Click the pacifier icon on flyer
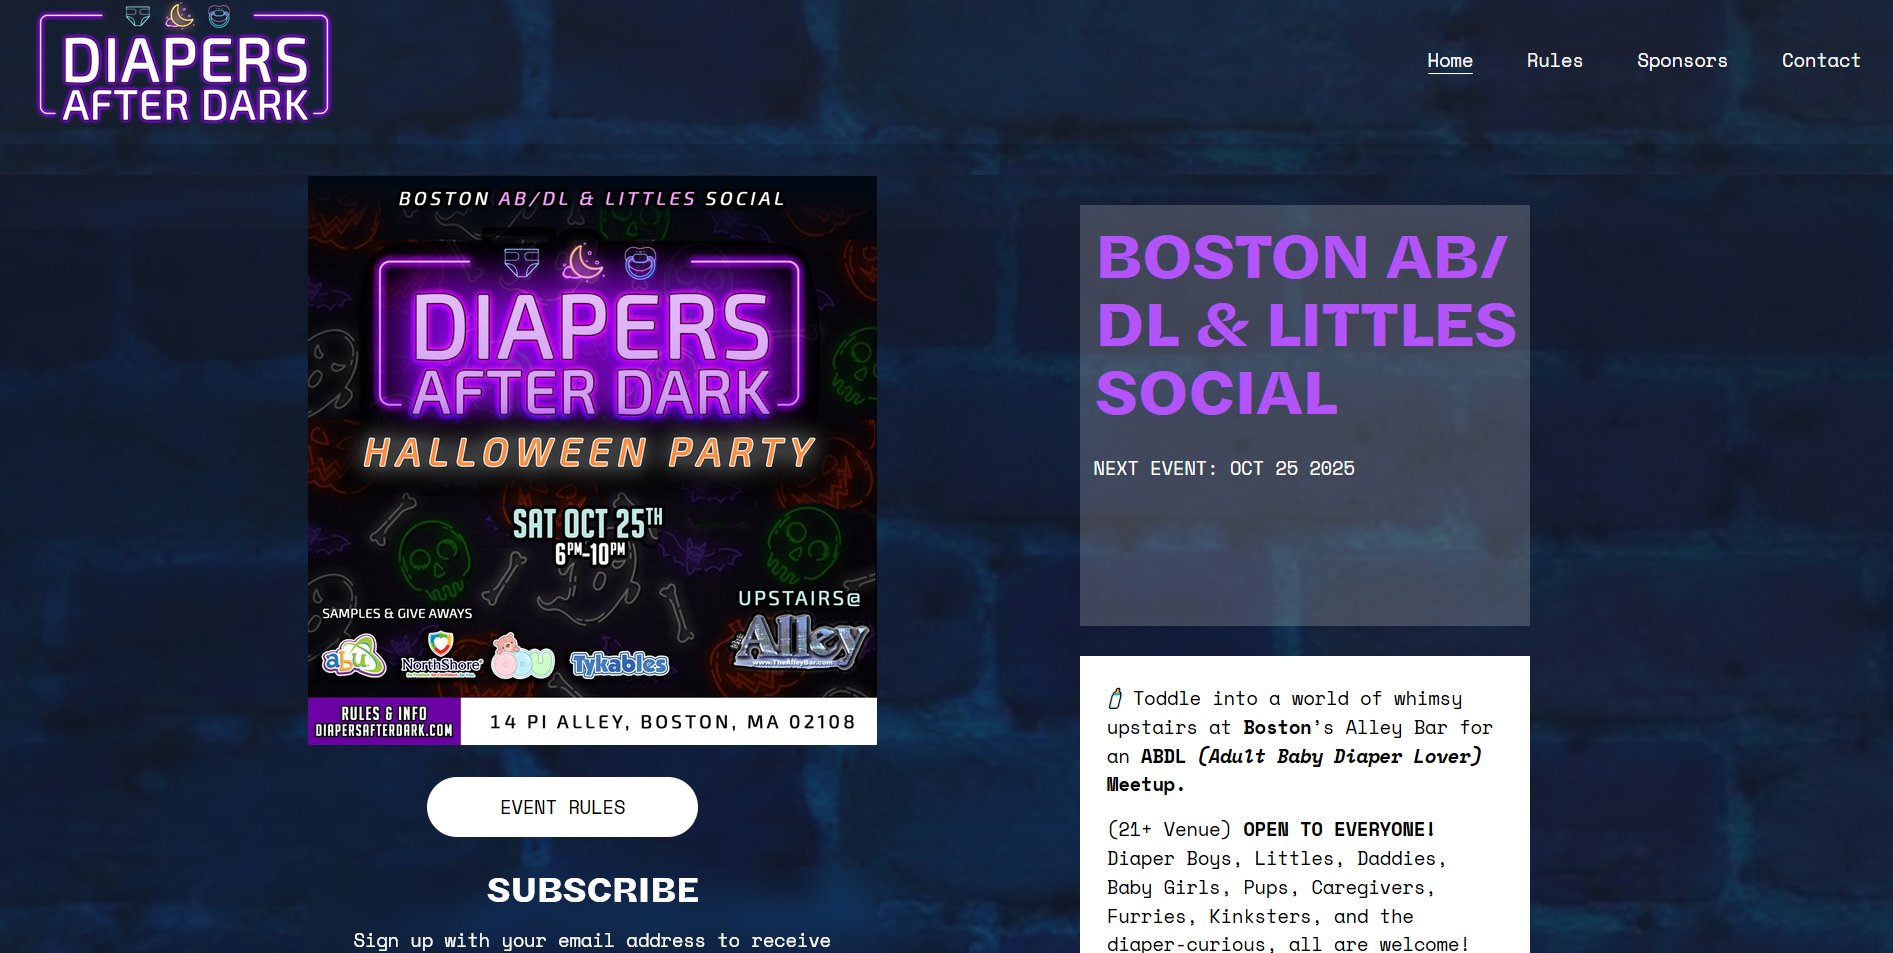 click(x=640, y=263)
